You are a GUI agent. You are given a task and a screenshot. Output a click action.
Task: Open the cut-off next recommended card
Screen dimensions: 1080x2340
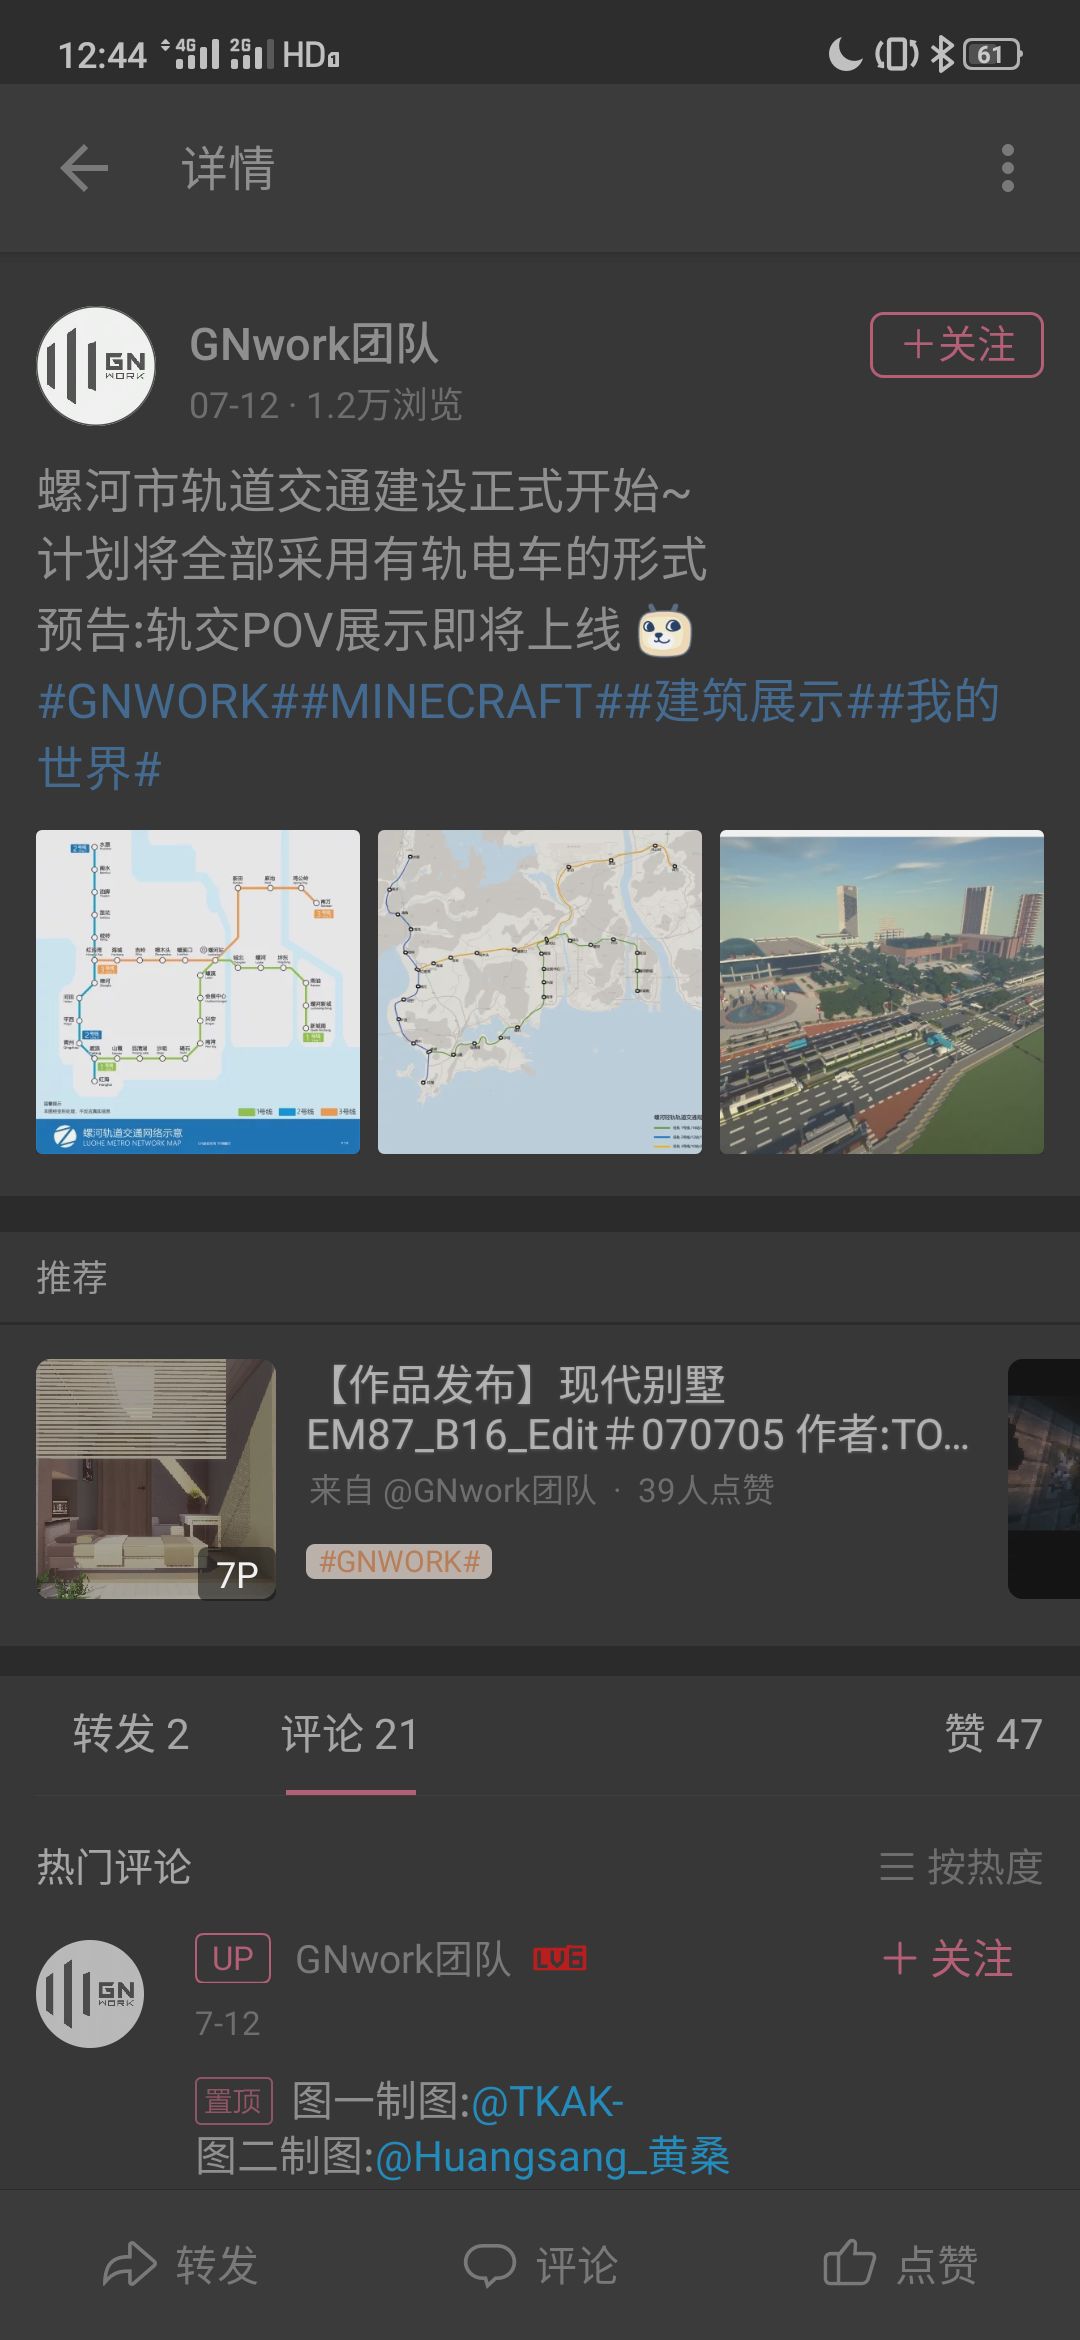pyautogui.click(x=1044, y=1479)
